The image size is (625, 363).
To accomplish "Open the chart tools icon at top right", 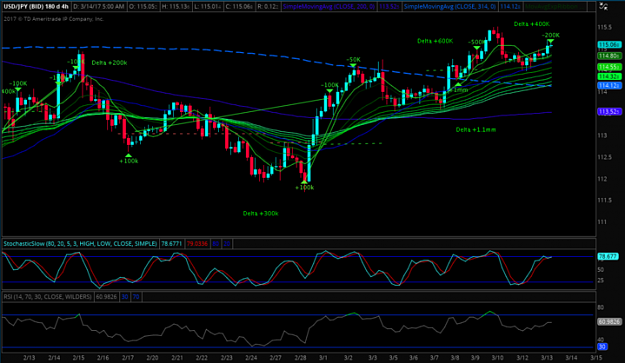I will (603, 6).
